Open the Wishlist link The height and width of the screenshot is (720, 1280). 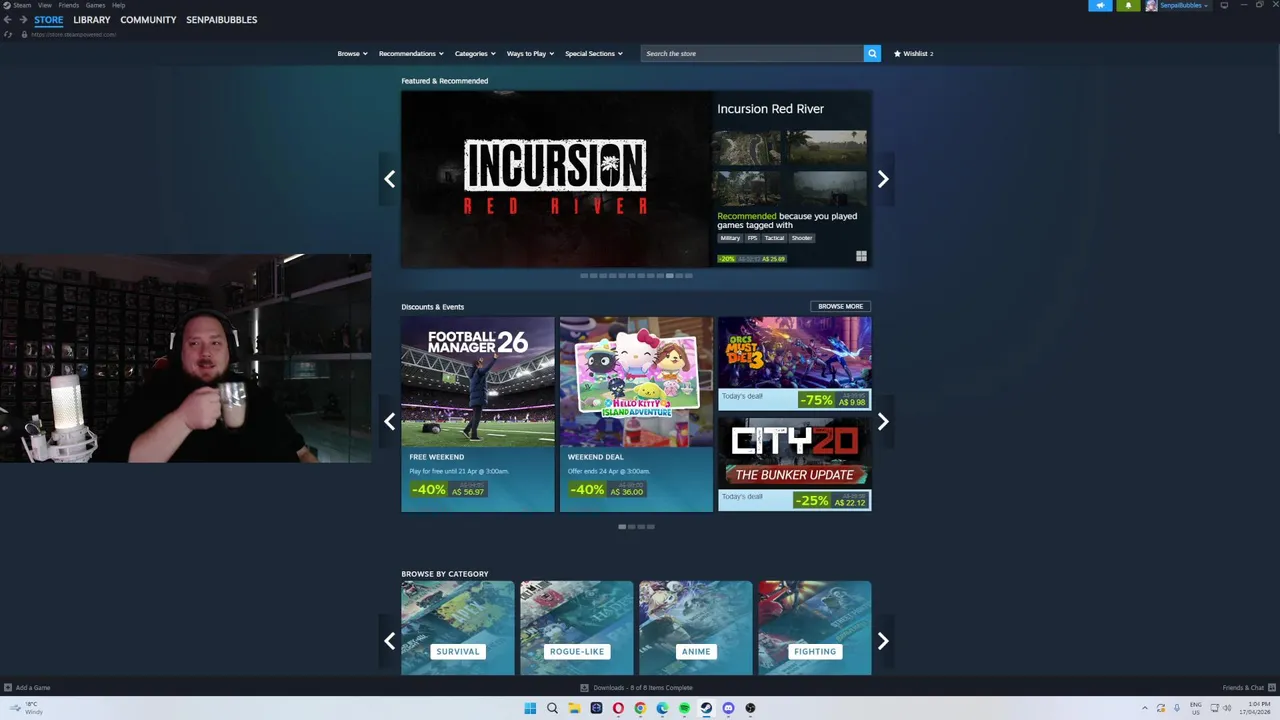913,53
